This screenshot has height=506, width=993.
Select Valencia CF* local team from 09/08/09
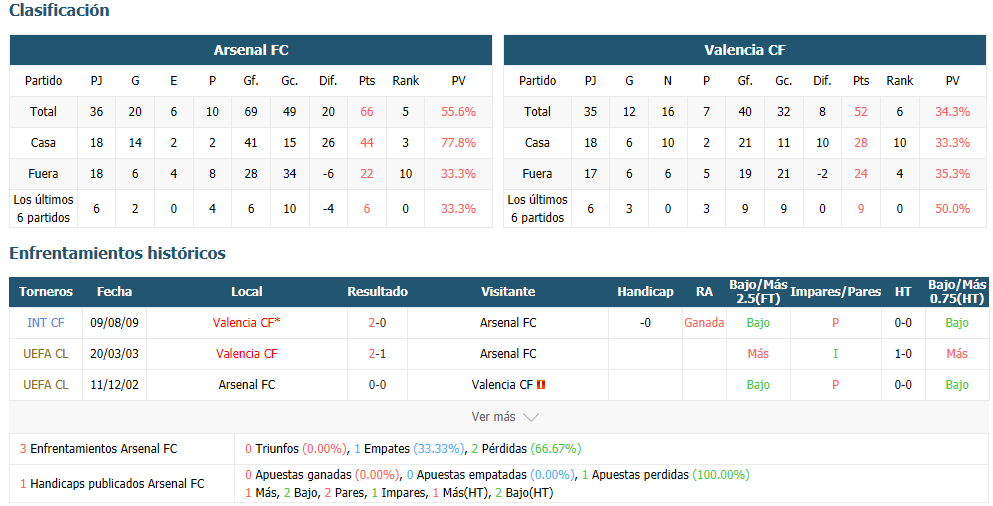[246, 323]
